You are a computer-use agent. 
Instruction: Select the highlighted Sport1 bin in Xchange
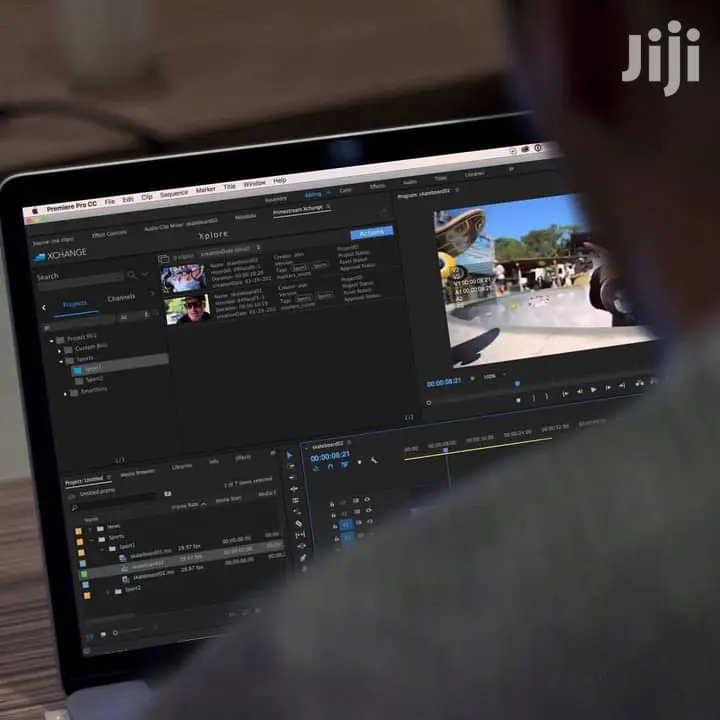pos(120,367)
